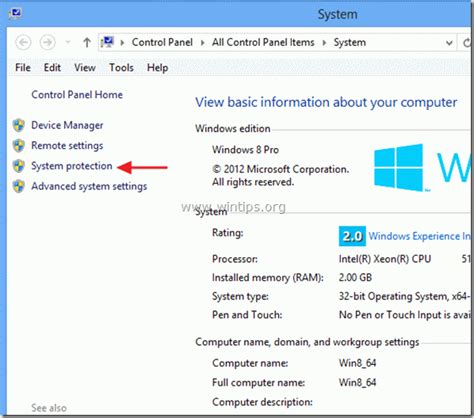Image resolution: width=474 pixels, height=418 pixels.
Task: Select the Intel(R) Xeon(R) CPU value
Action: (x=385, y=259)
